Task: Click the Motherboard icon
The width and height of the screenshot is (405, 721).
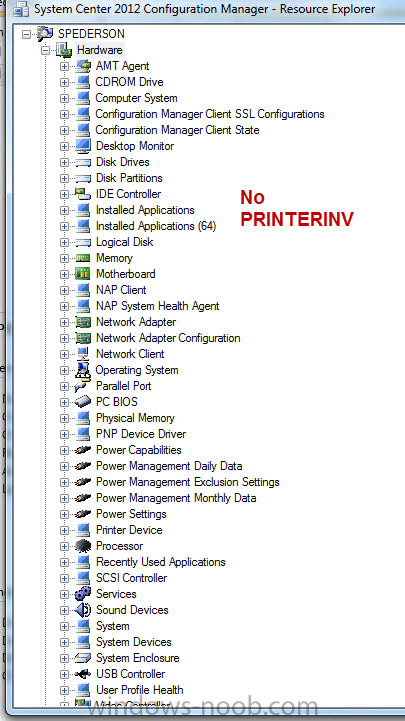Action: point(83,274)
